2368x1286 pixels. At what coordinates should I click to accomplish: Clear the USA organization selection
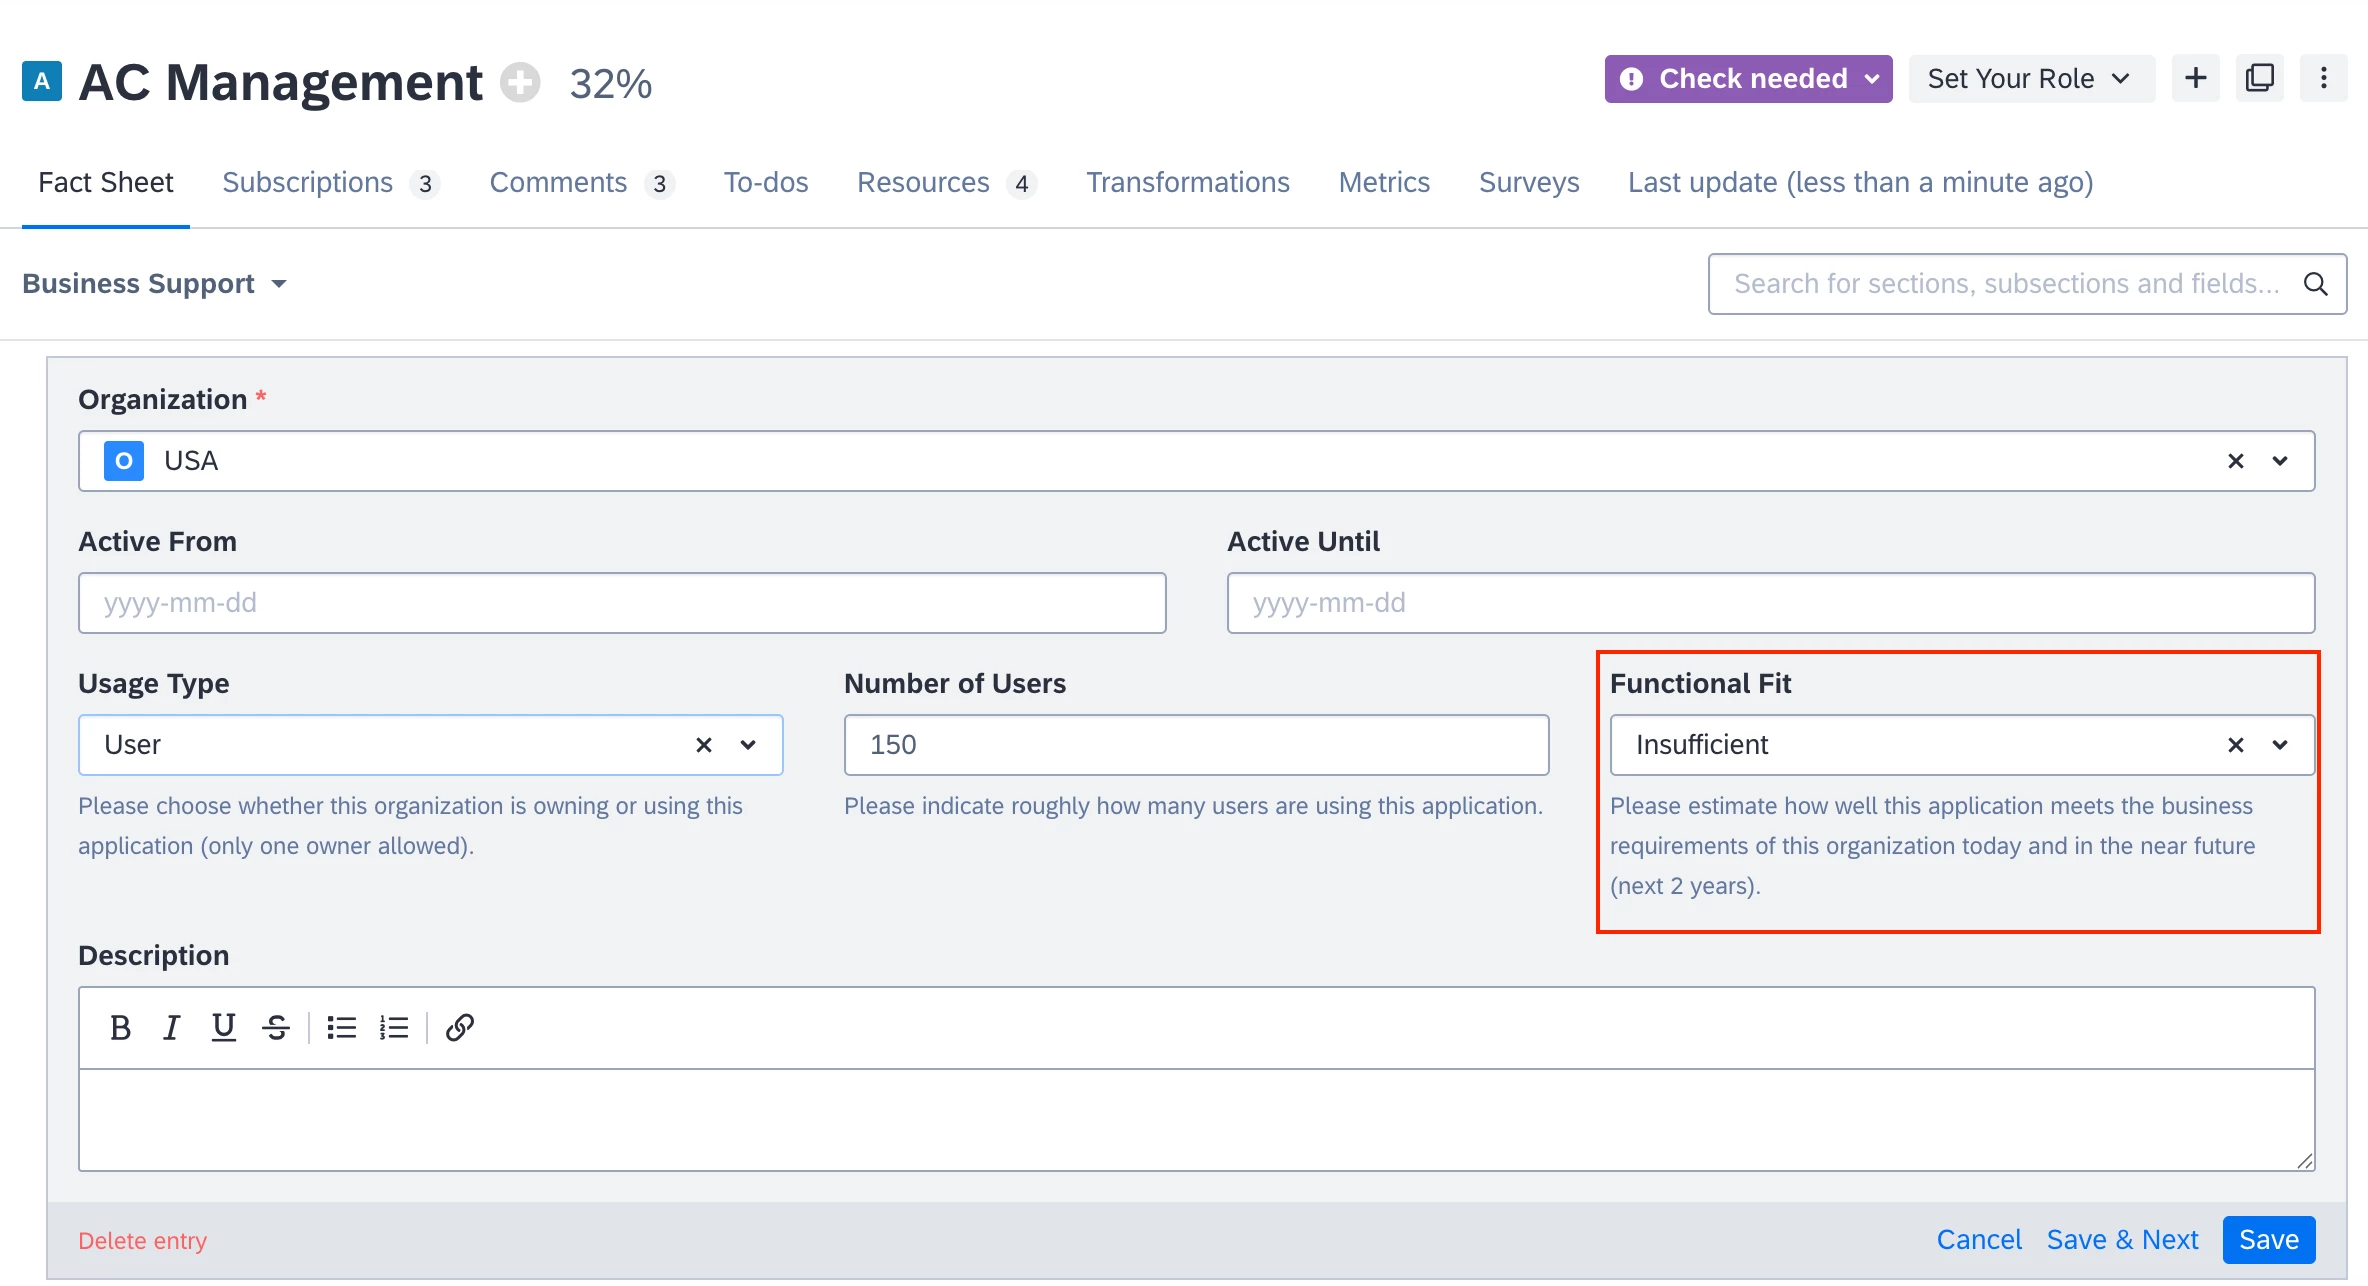(x=2235, y=461)
